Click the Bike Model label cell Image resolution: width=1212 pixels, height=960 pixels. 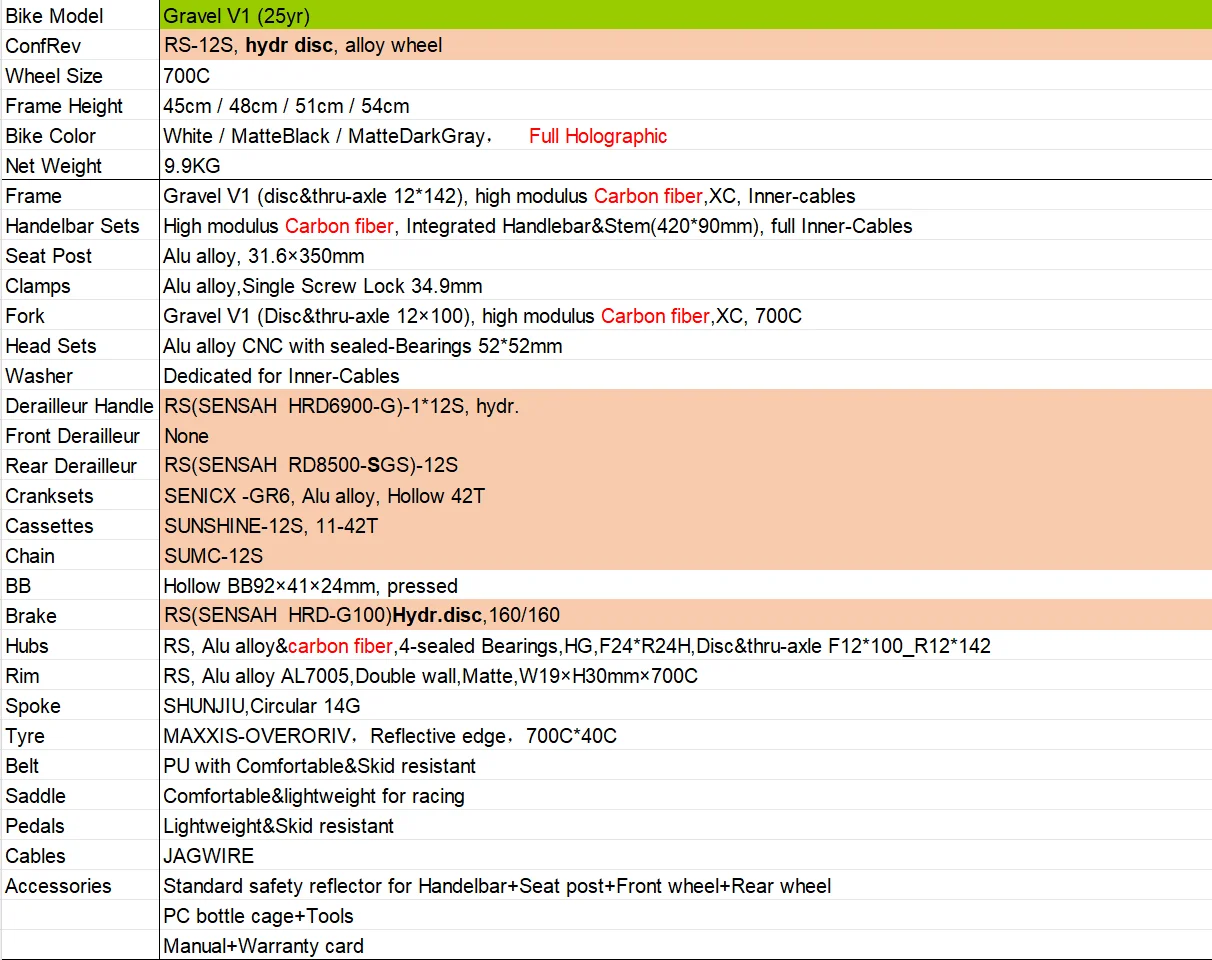point(79,15)
